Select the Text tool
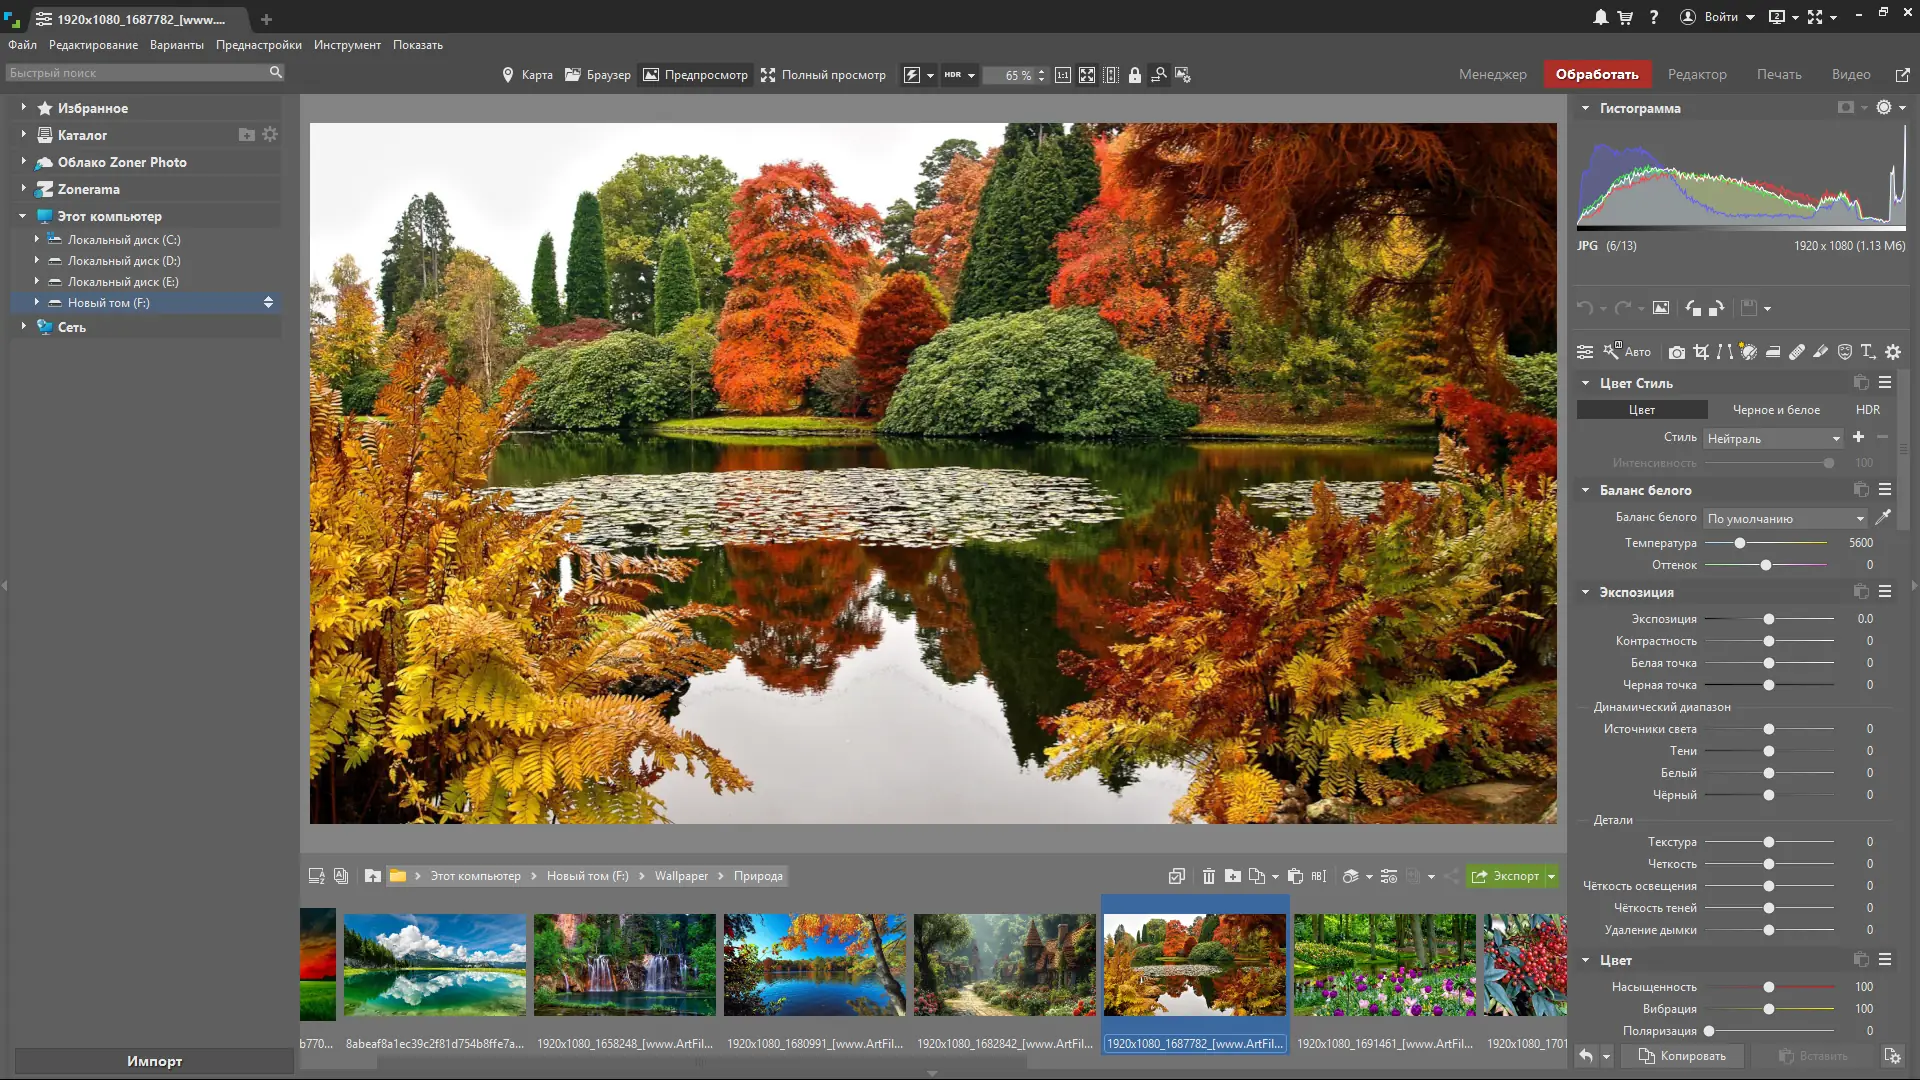The width and height of the screenshot is (1920, 1080). tap(1868, 352)
